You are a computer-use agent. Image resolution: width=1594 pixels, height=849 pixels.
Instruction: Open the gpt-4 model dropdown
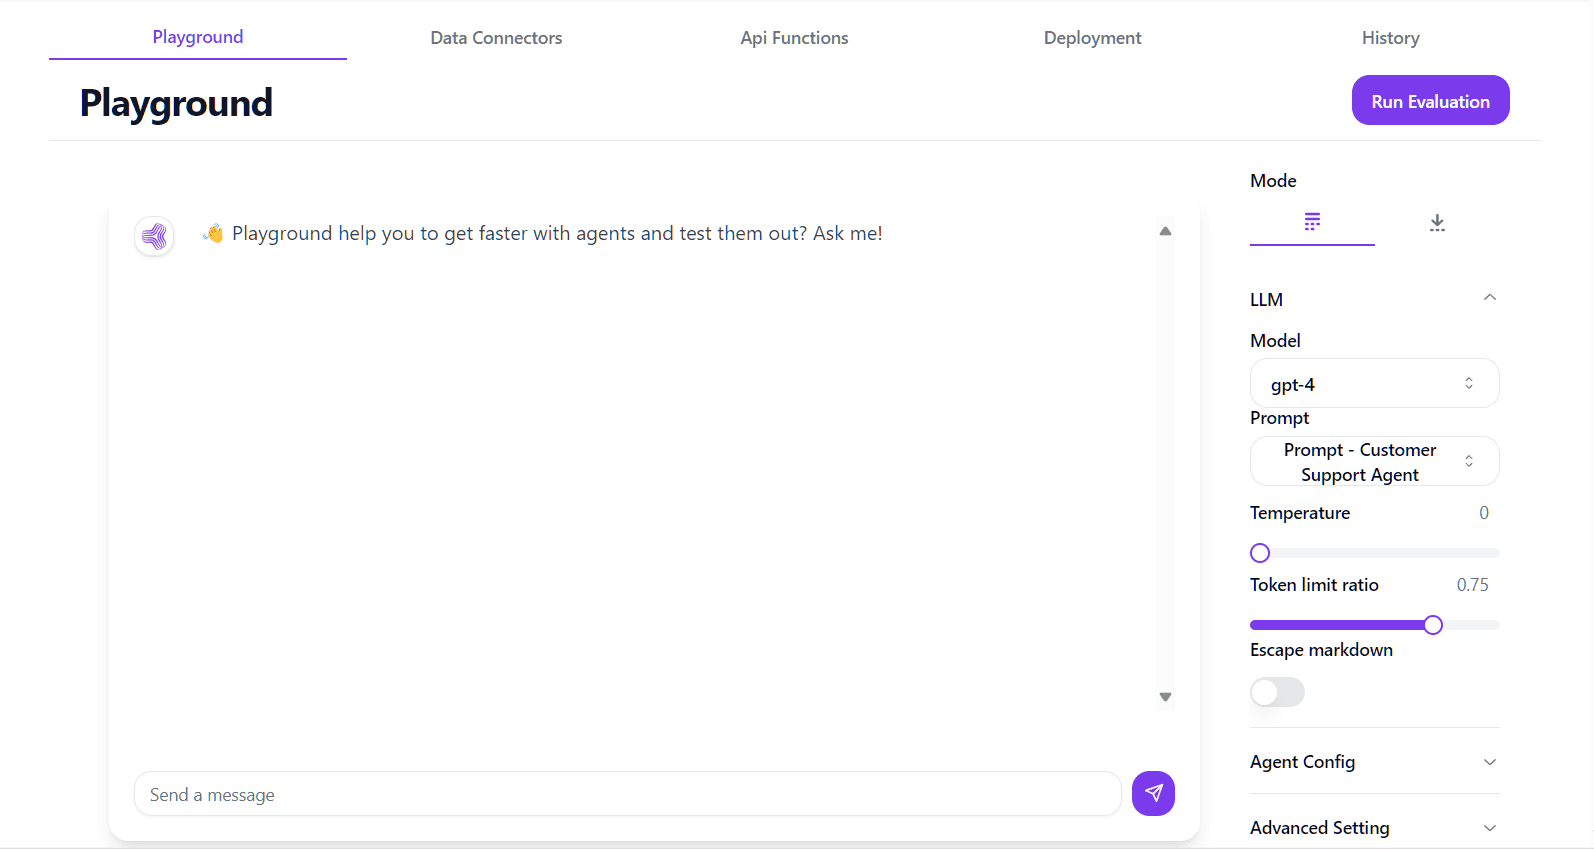[x=1374, y=383]
